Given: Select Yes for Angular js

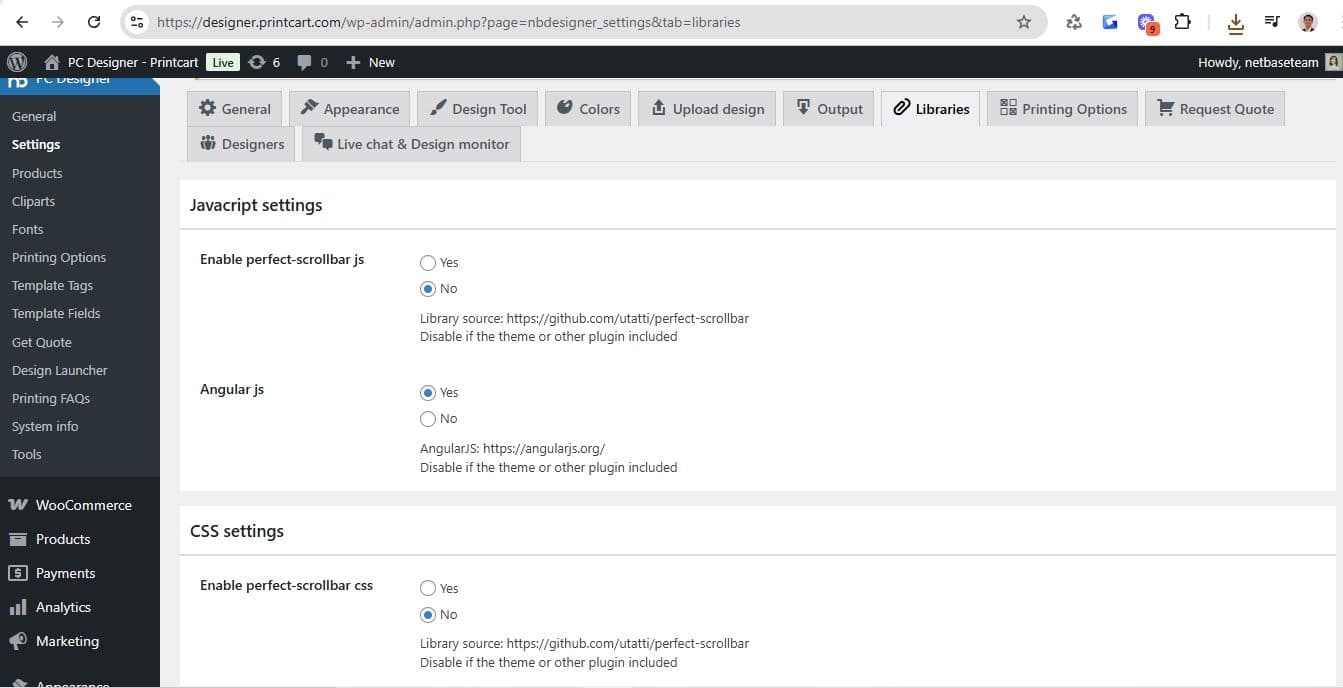Looking at the screenshot, I should tap(428, 393).
